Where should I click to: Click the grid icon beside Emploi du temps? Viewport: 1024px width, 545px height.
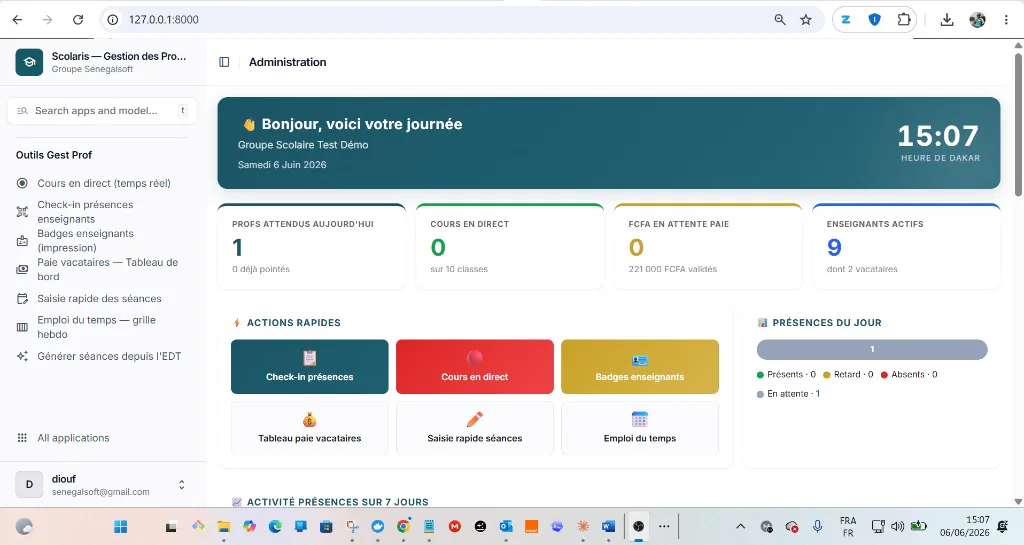(x=22, y=327)
